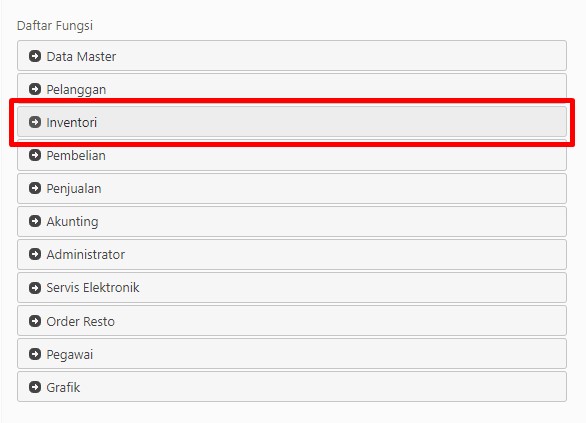Expand the Akunting panel
Screen dimensions: 586x423
[292, 221]
